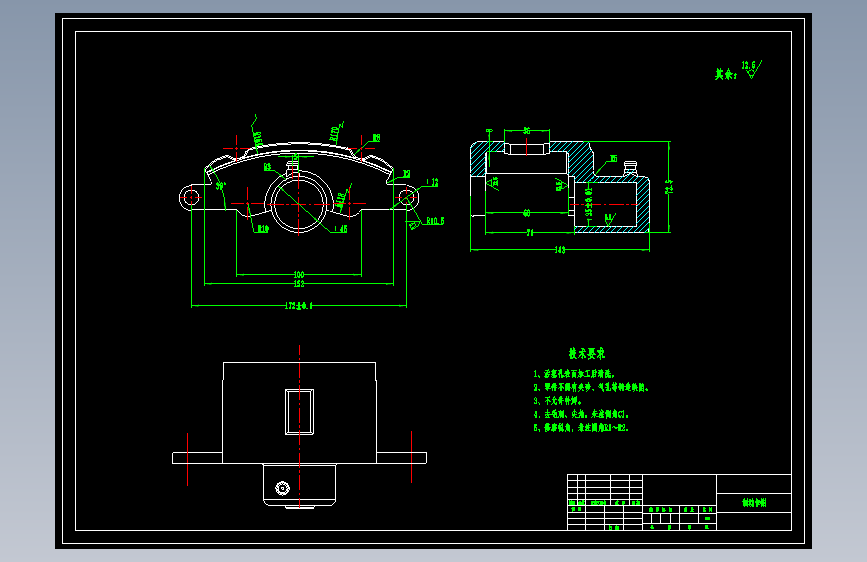Select technical requirement line 3

[558, 400]
